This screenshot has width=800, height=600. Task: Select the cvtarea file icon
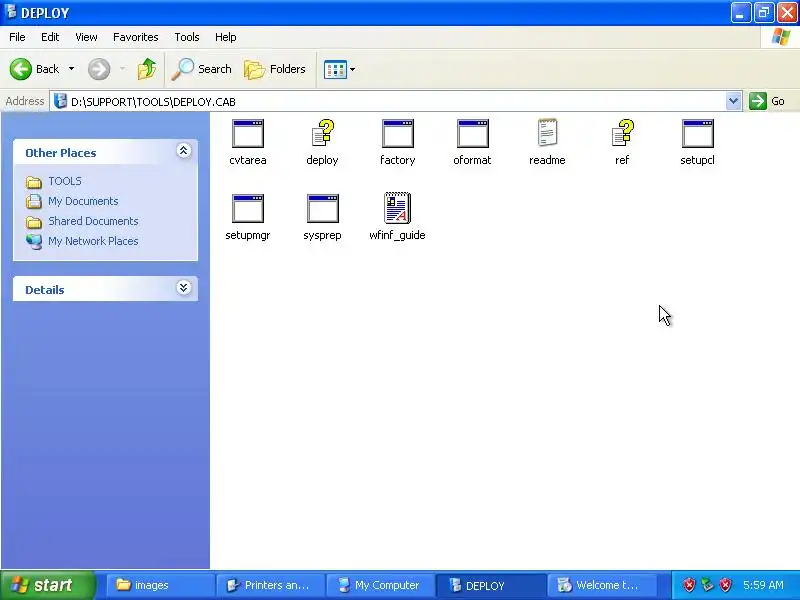tap(247, 134)
